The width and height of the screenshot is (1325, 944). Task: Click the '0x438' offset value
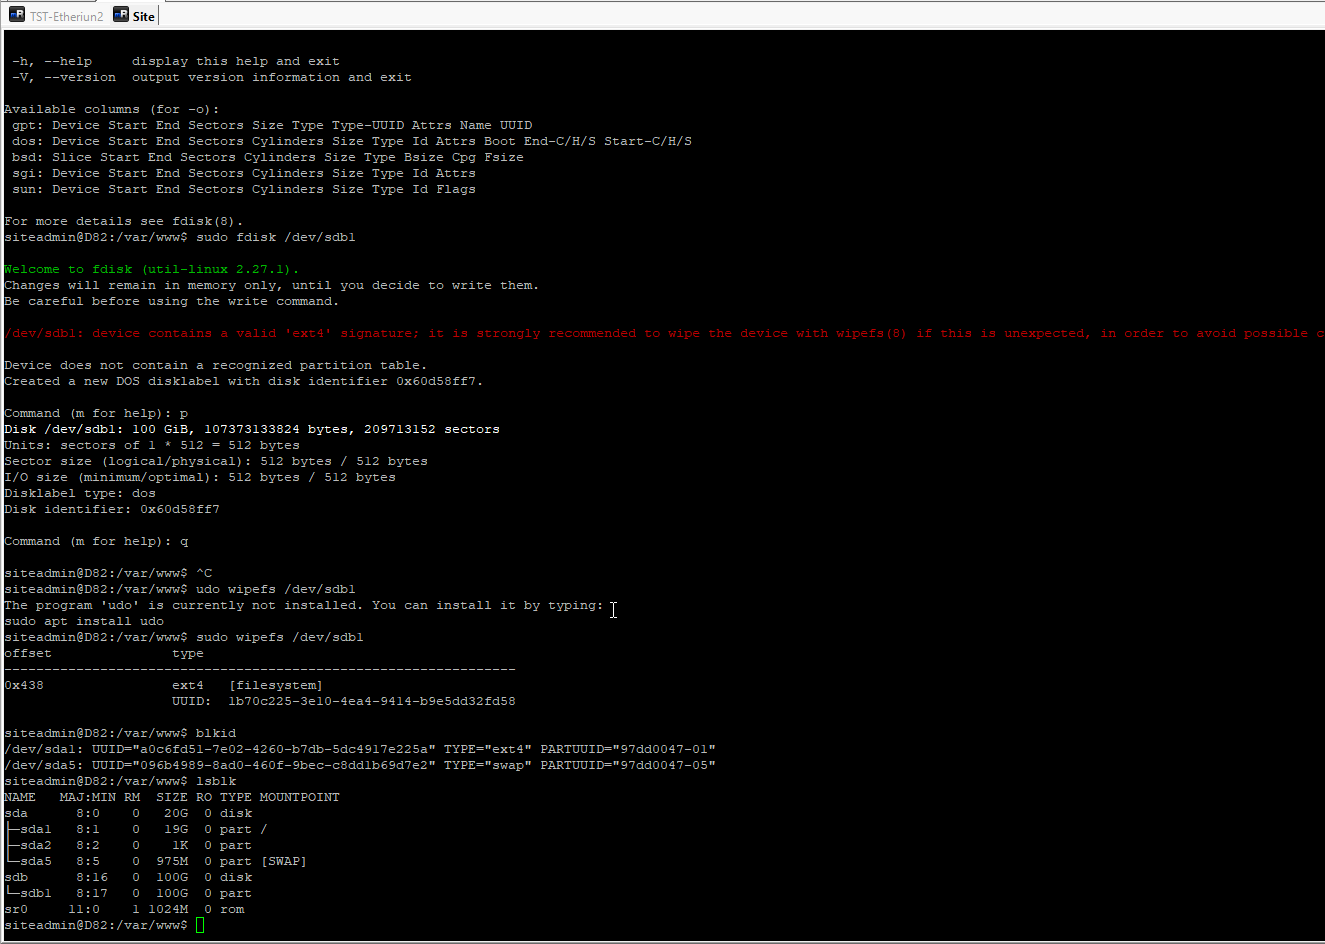pyautogui.click(x=24, y=685)
